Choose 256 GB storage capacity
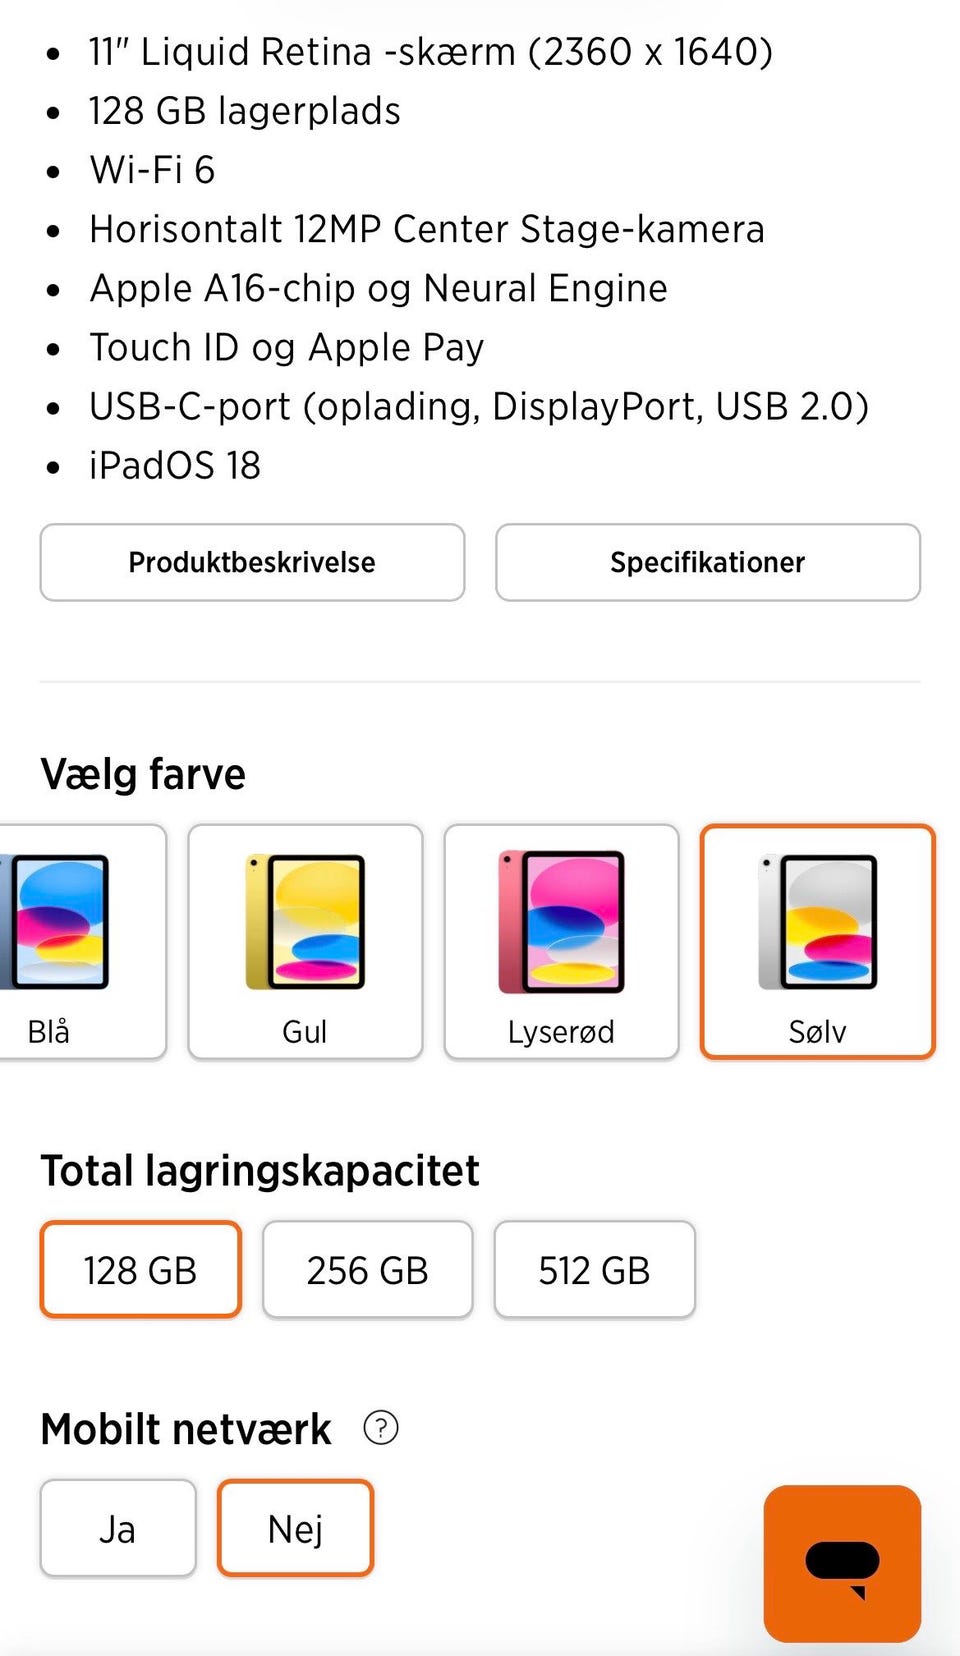This screenshot has width=960, height=1656. click(x=367, y=1270)
